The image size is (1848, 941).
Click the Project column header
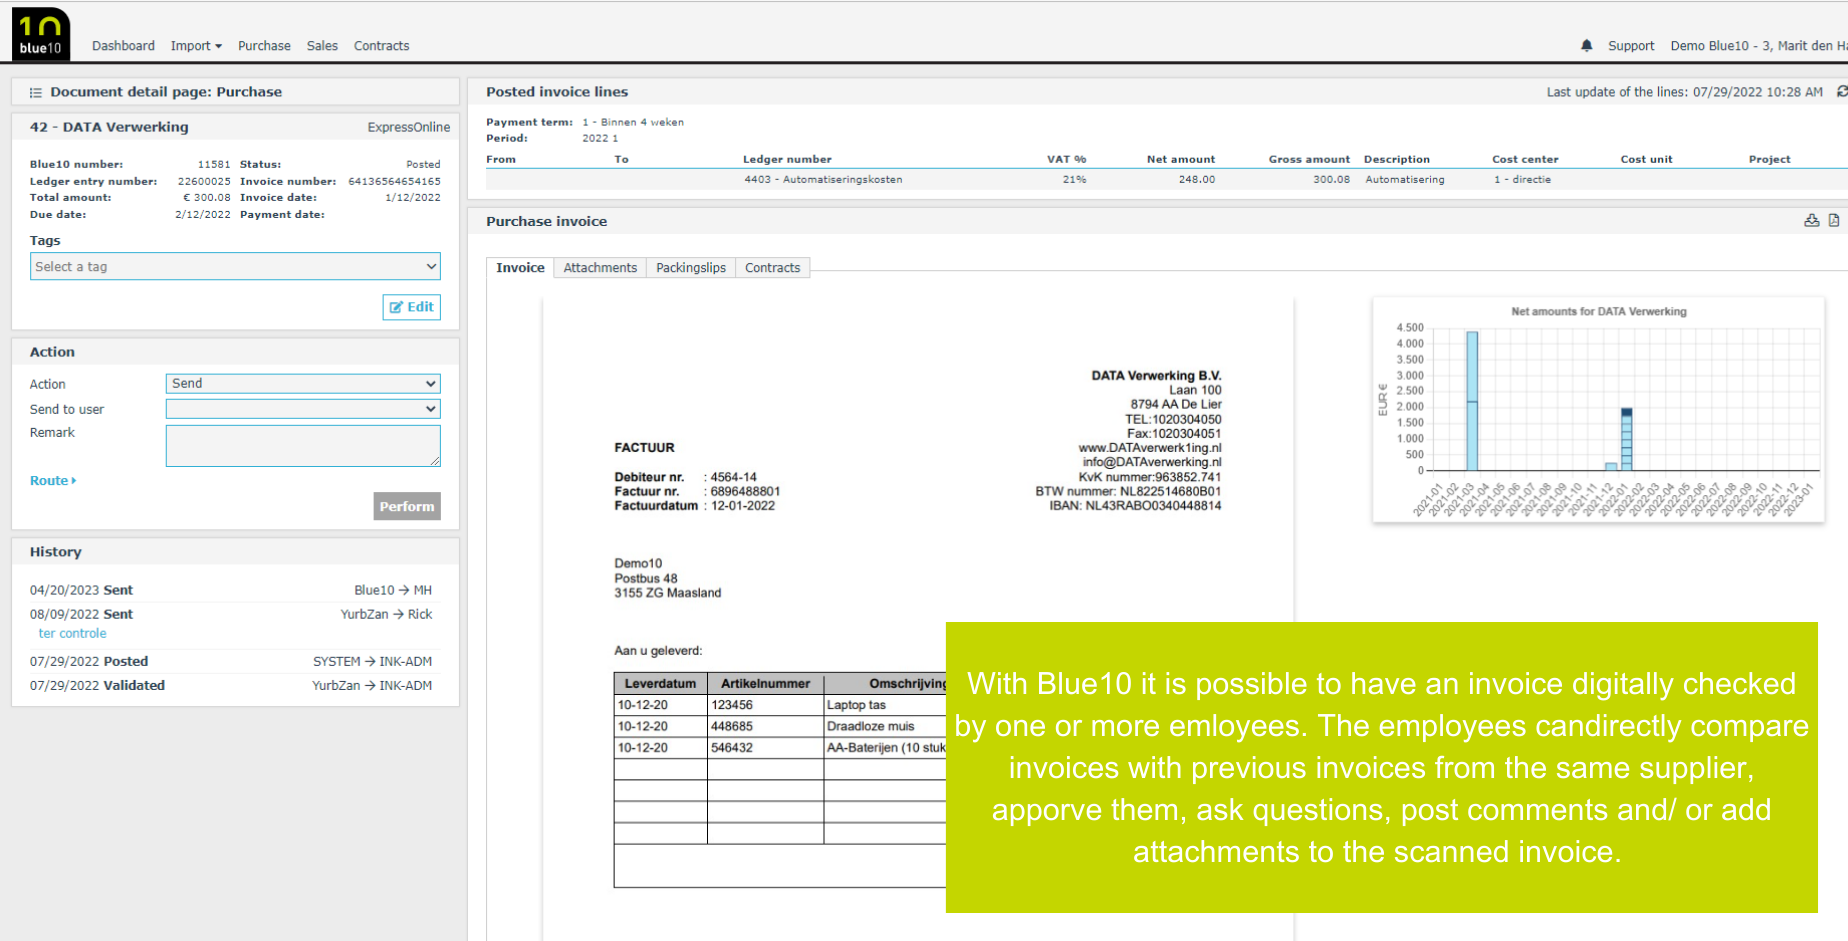(1769, 160)
